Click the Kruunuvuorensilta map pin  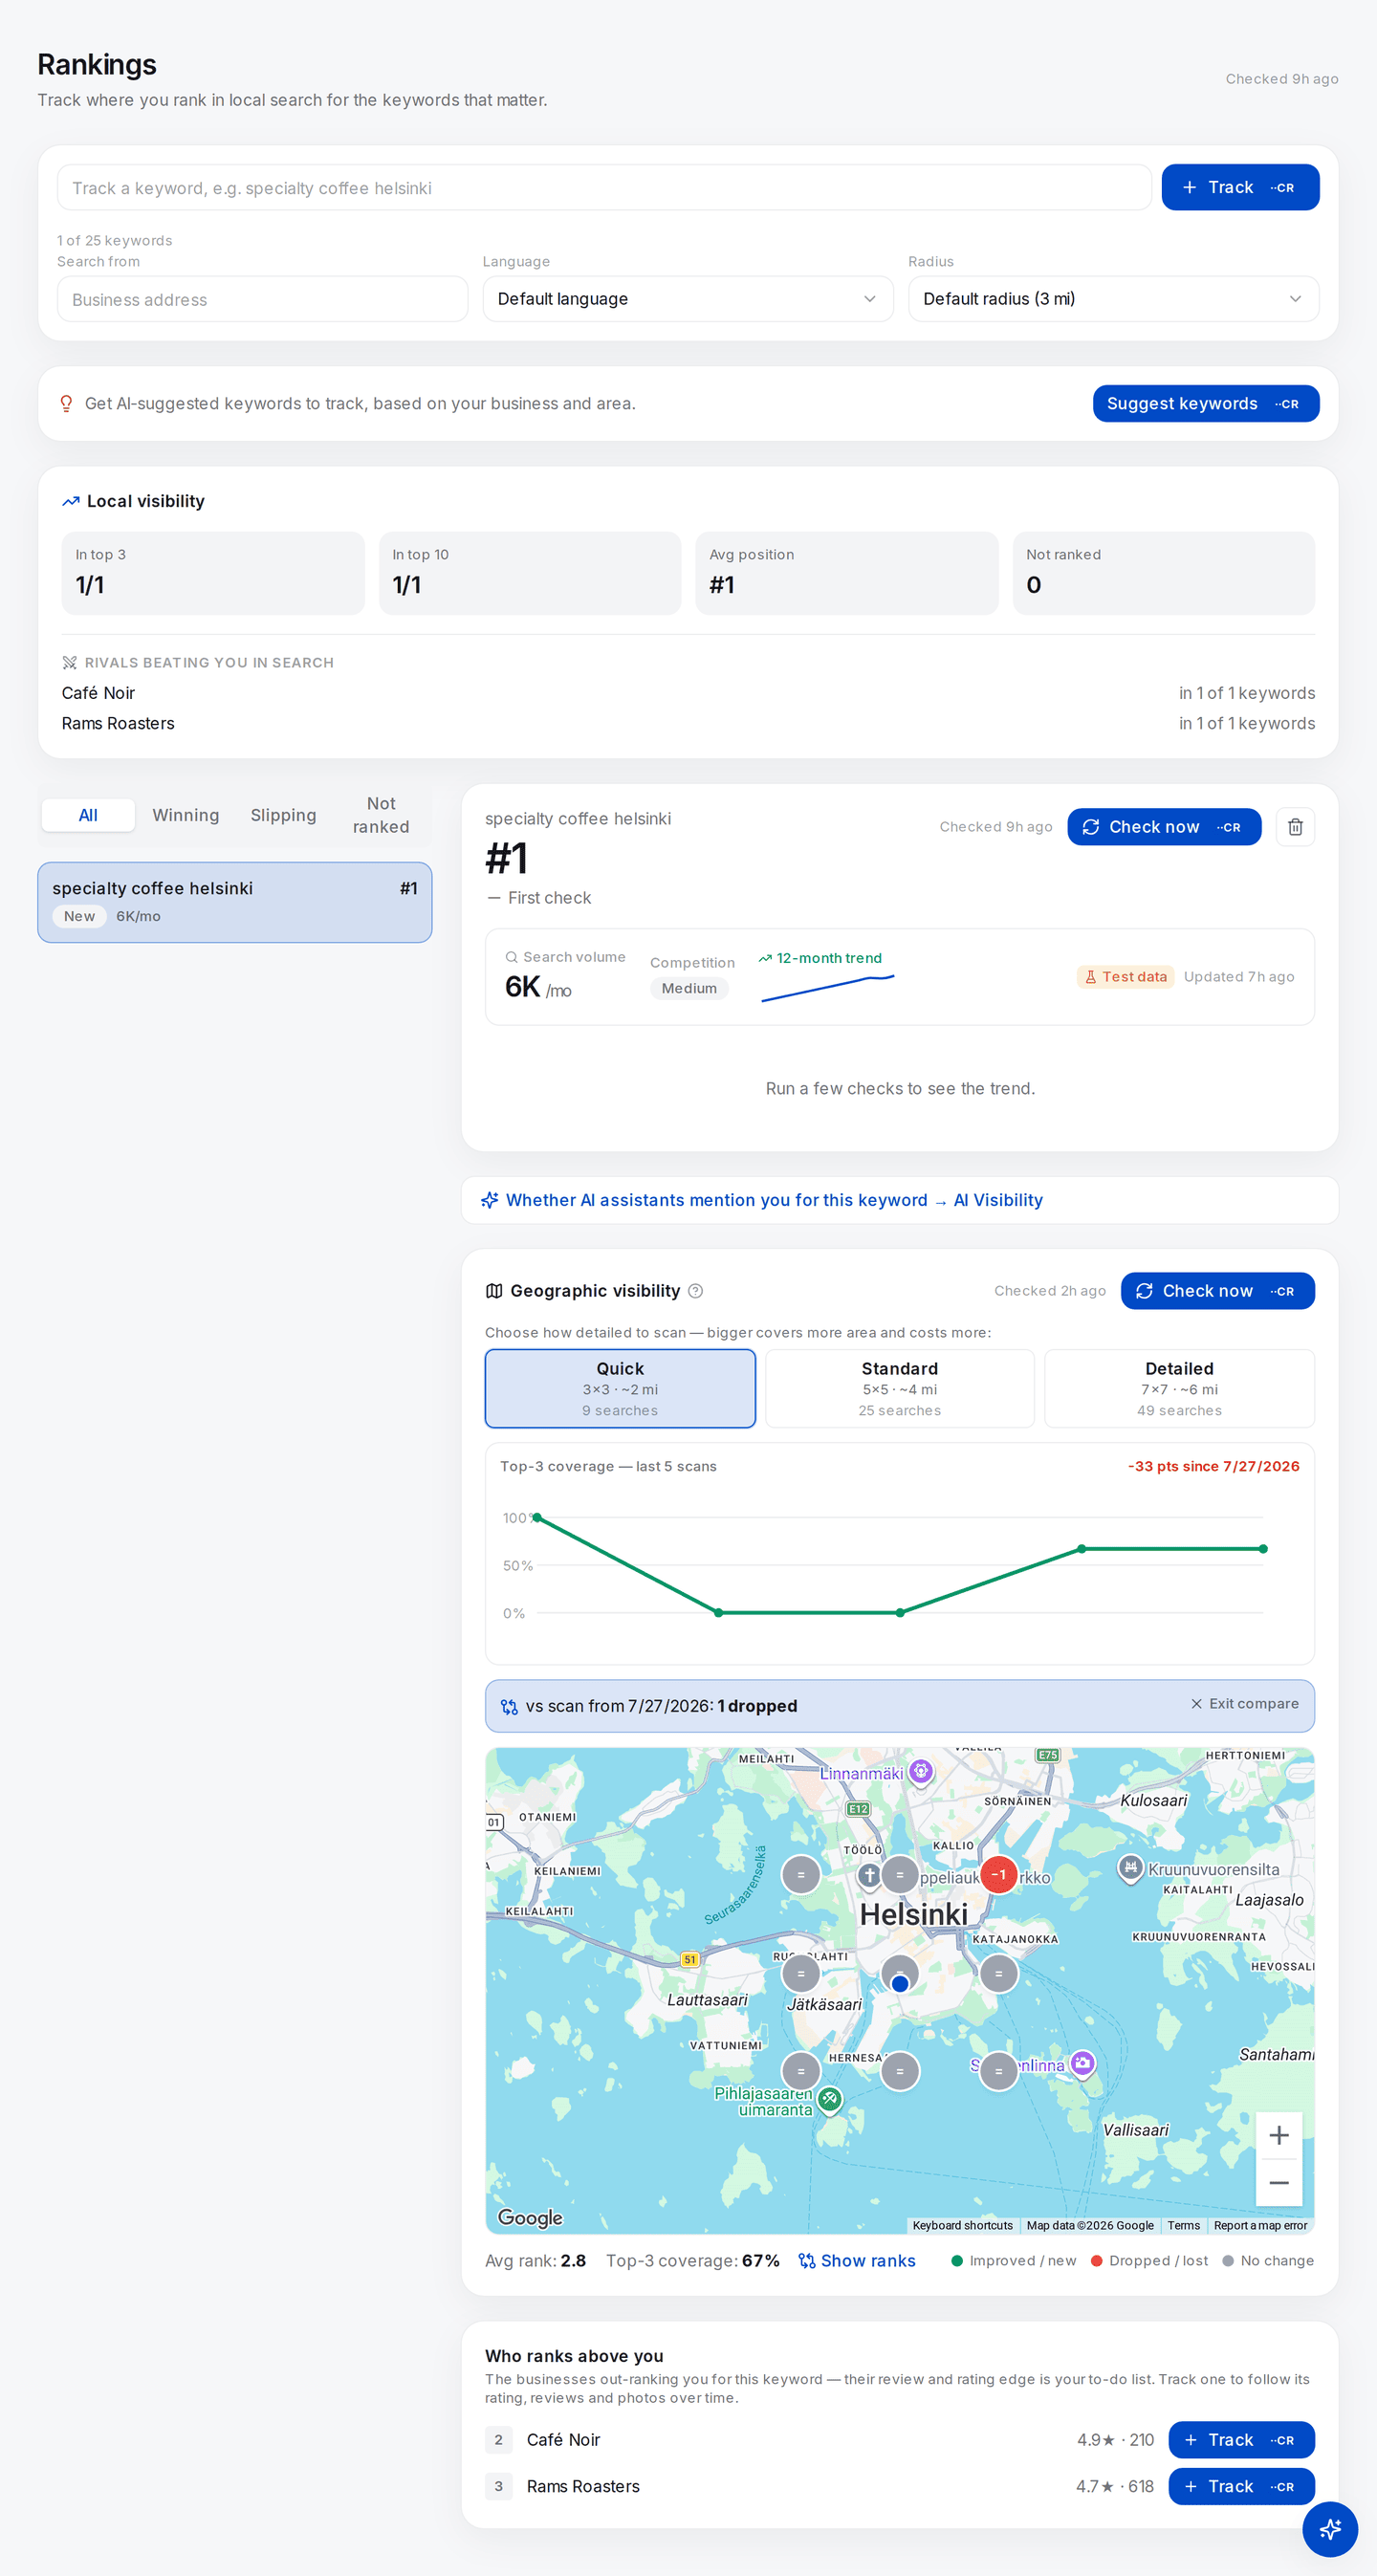1130,1868
